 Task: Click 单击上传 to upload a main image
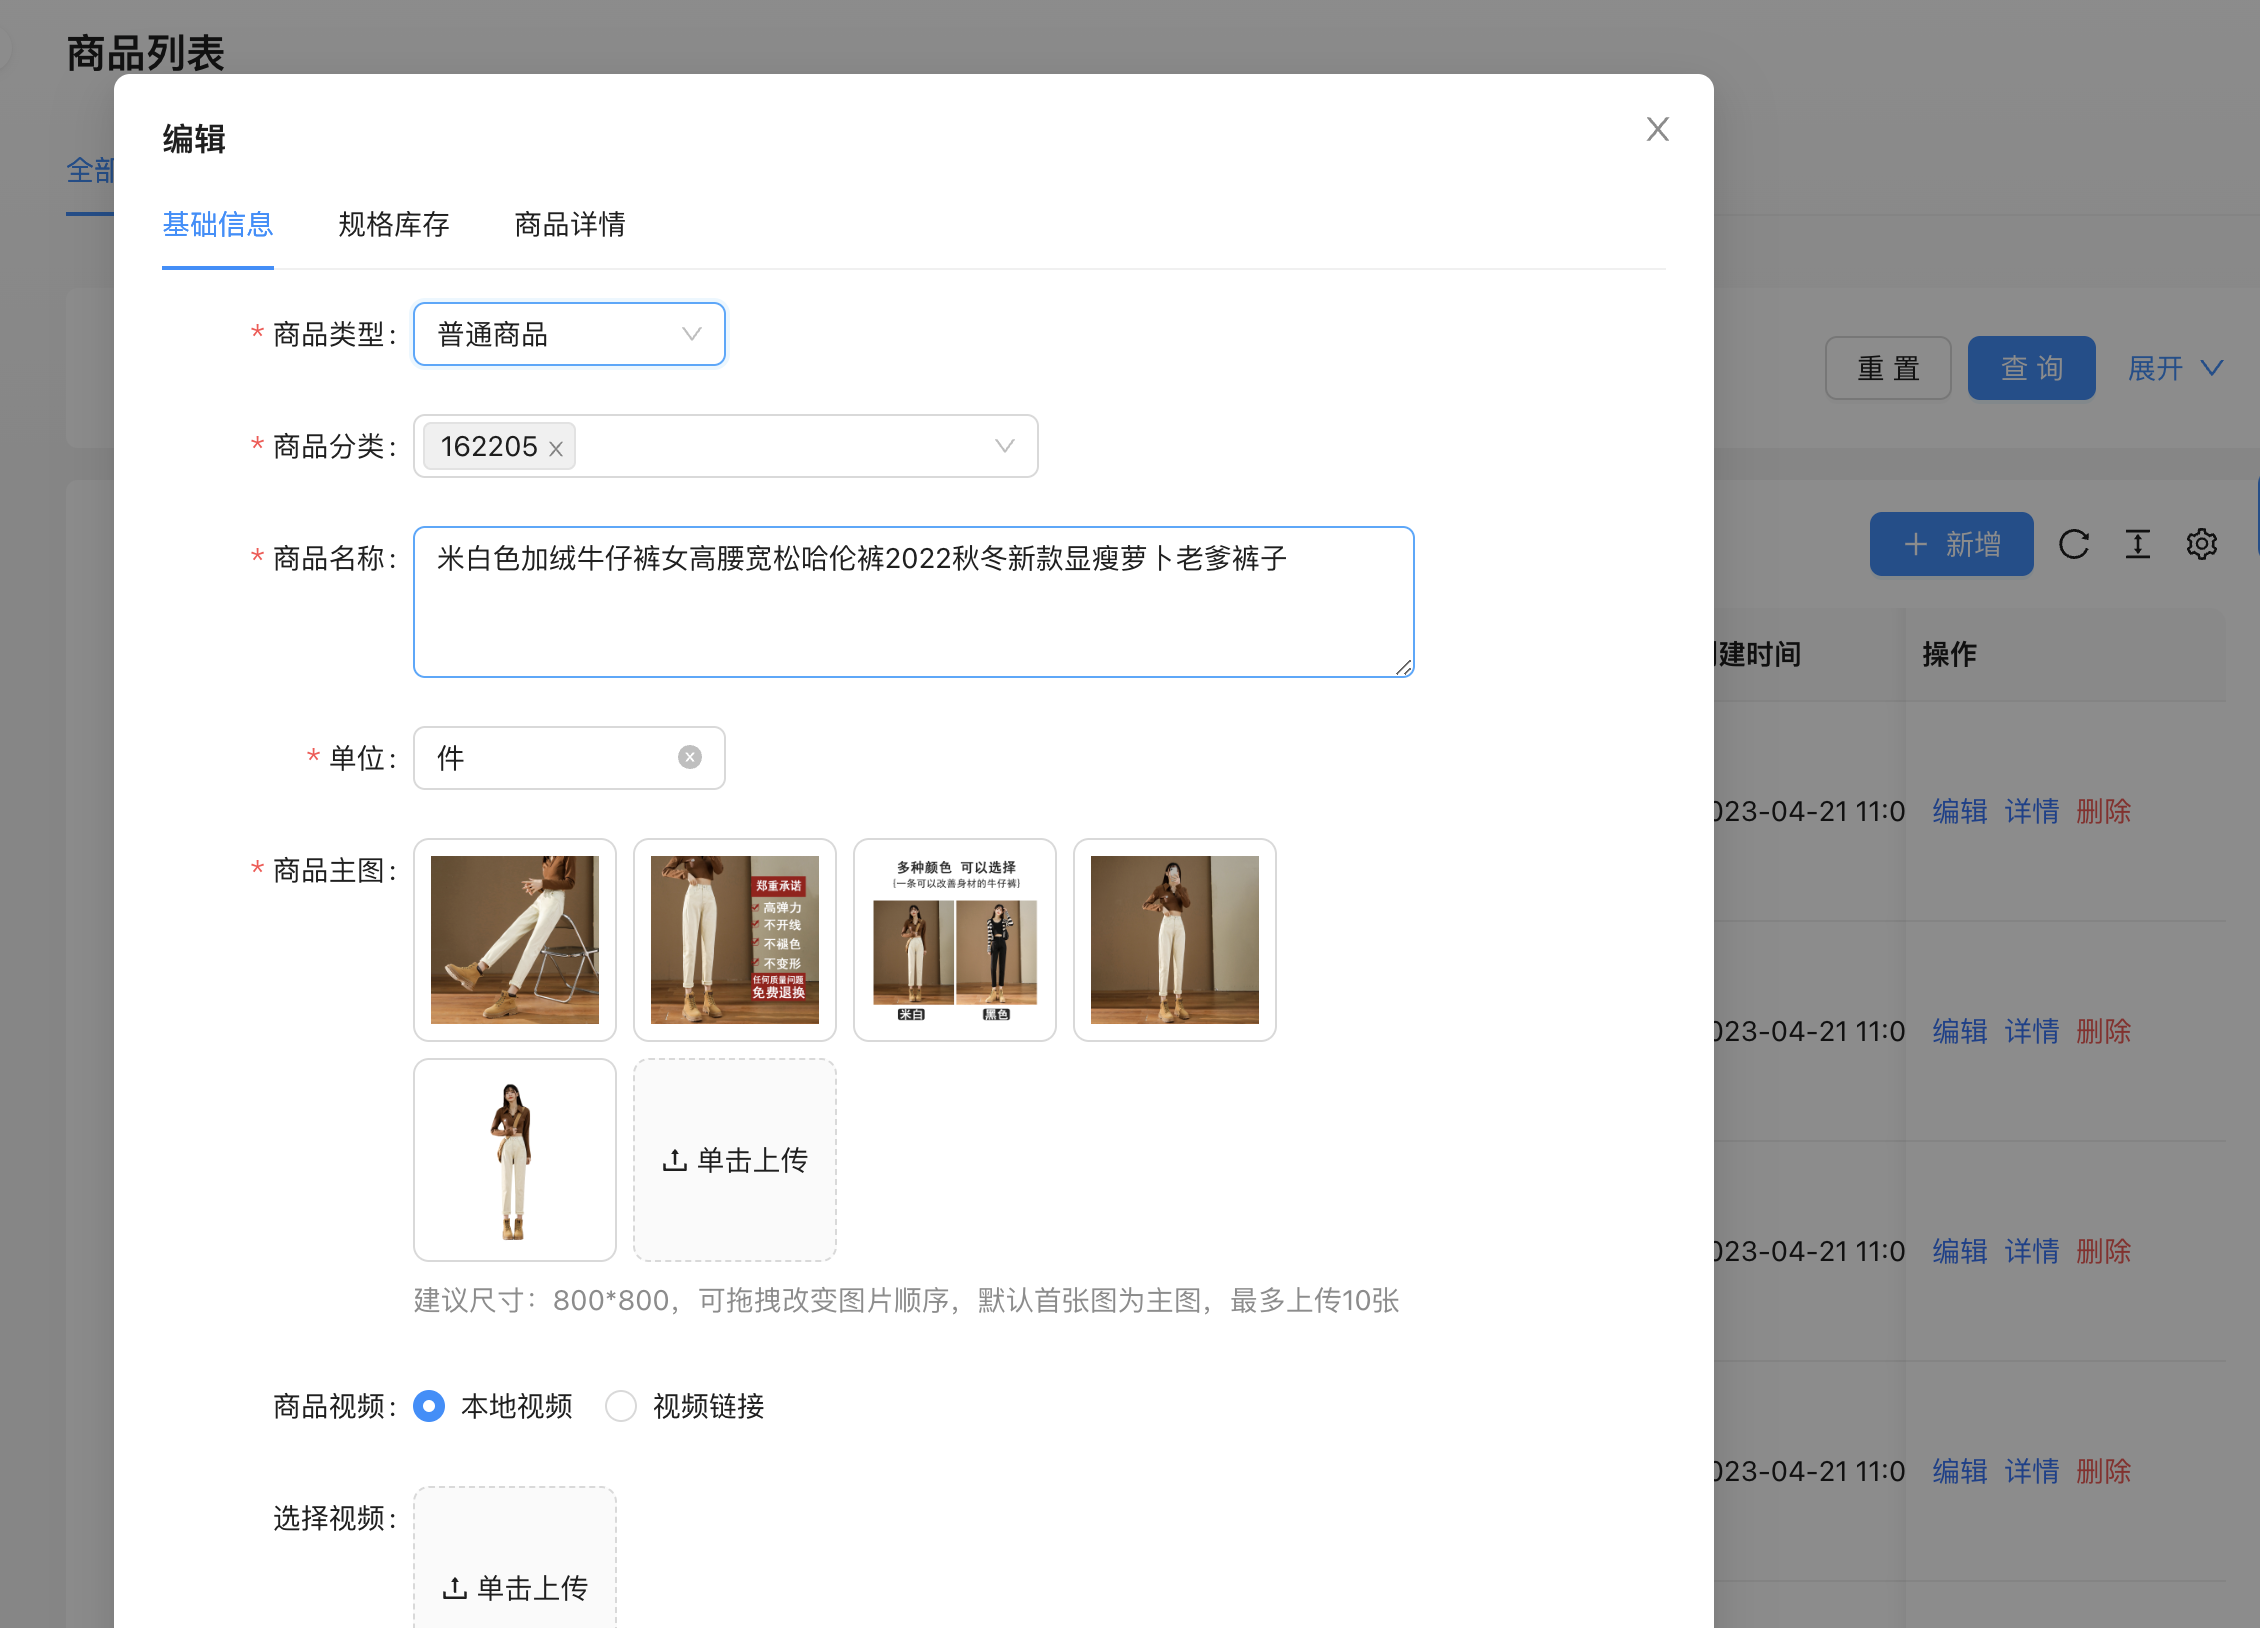pyautogui.click(x=735, y=1160)
